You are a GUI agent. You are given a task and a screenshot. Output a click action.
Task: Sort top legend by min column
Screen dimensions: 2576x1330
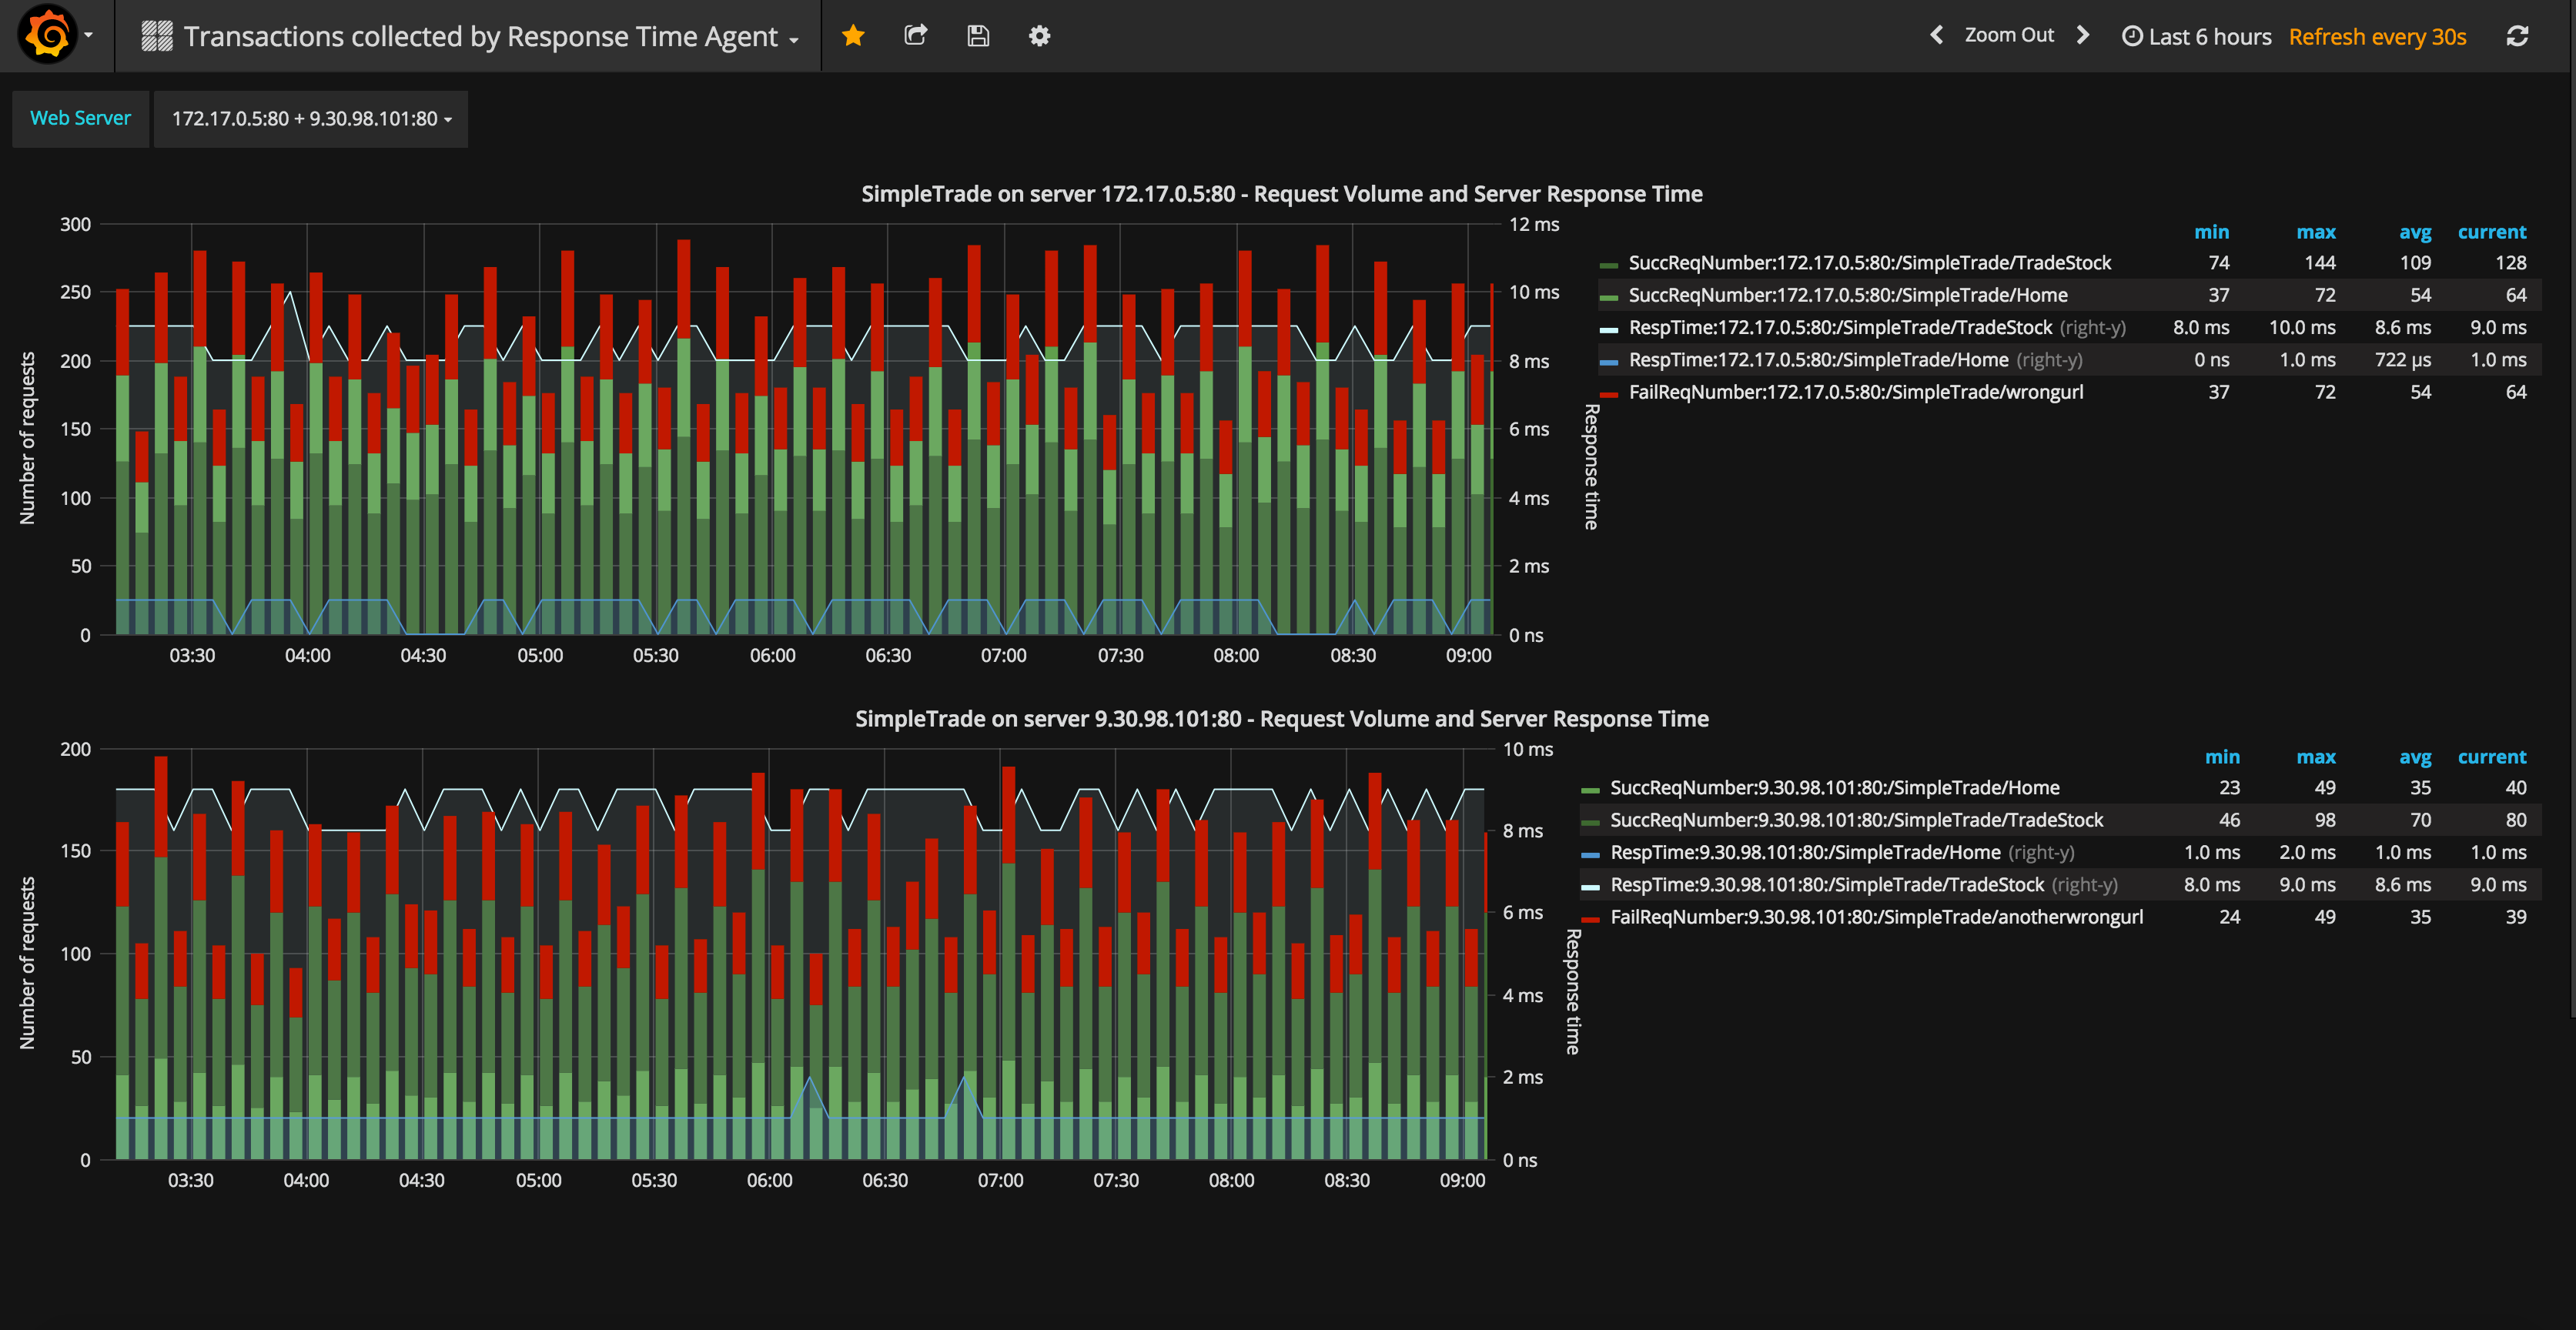[2211, 232]
